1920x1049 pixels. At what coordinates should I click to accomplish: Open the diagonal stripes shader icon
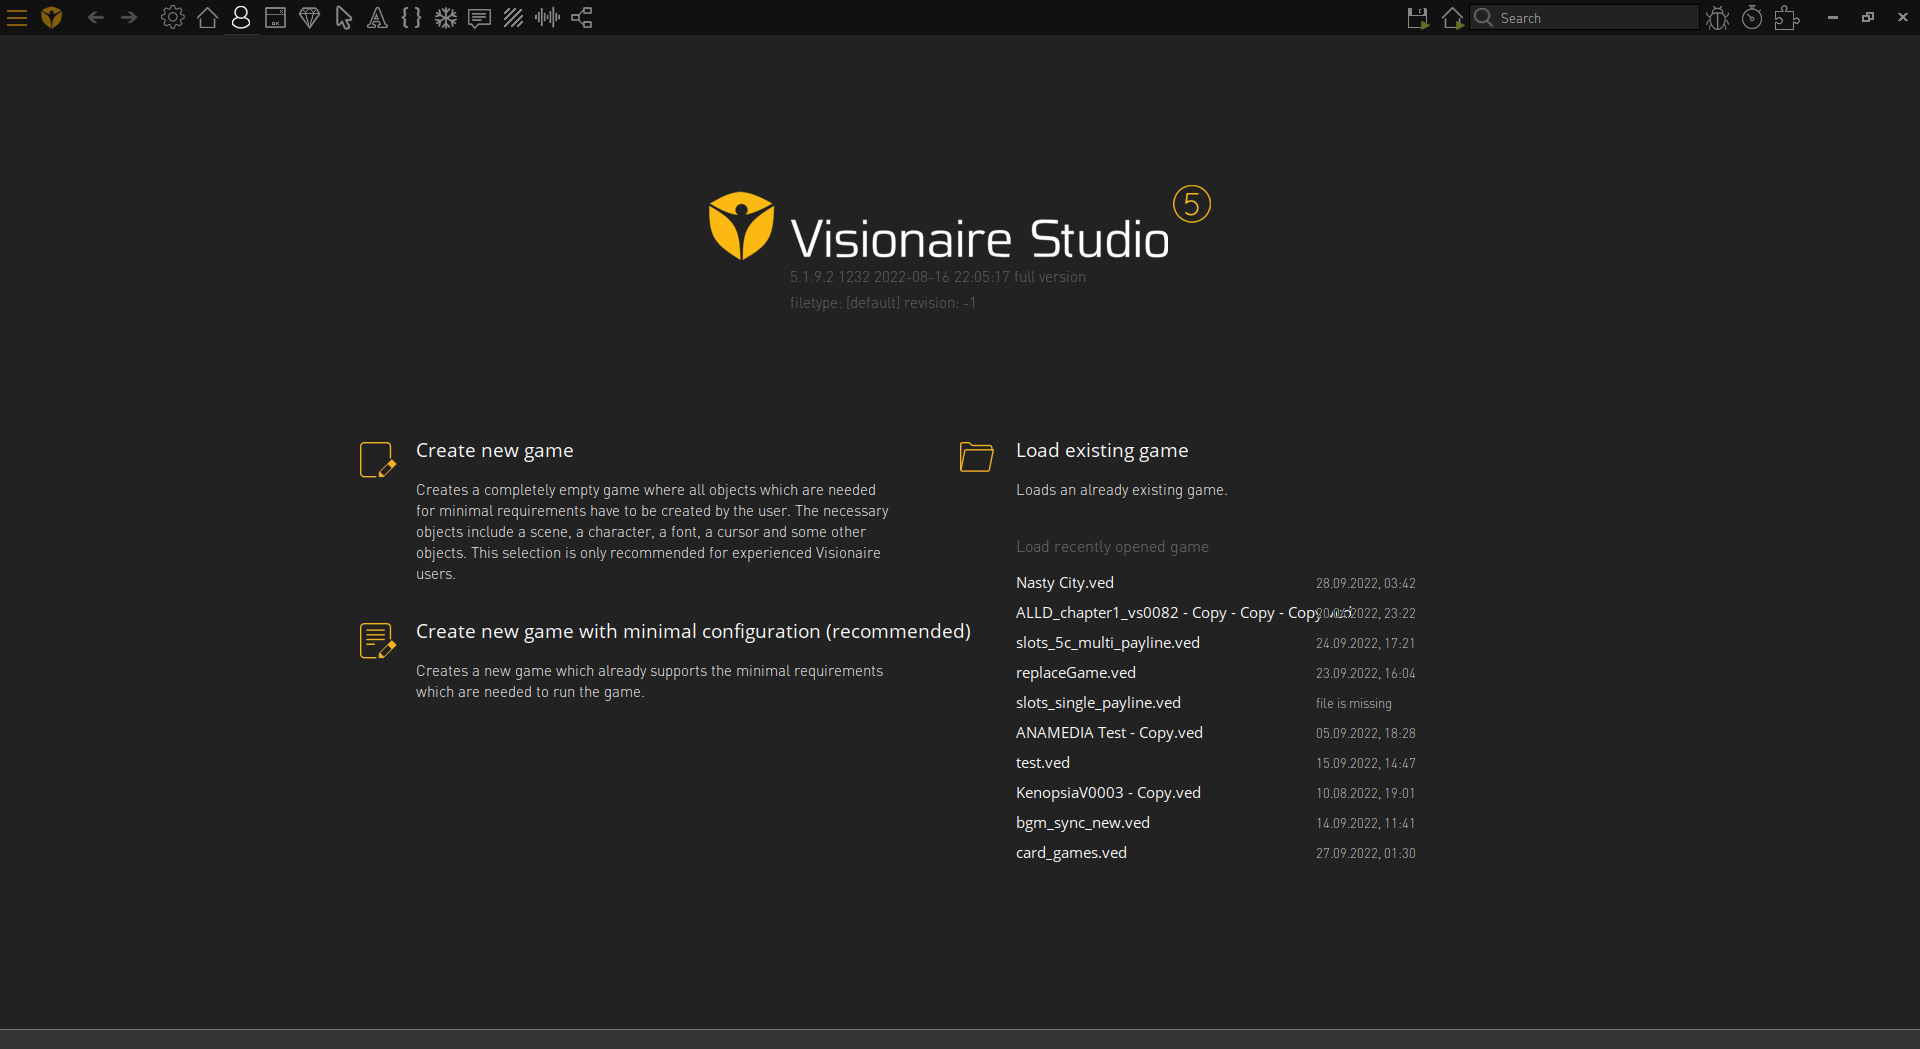513,18
